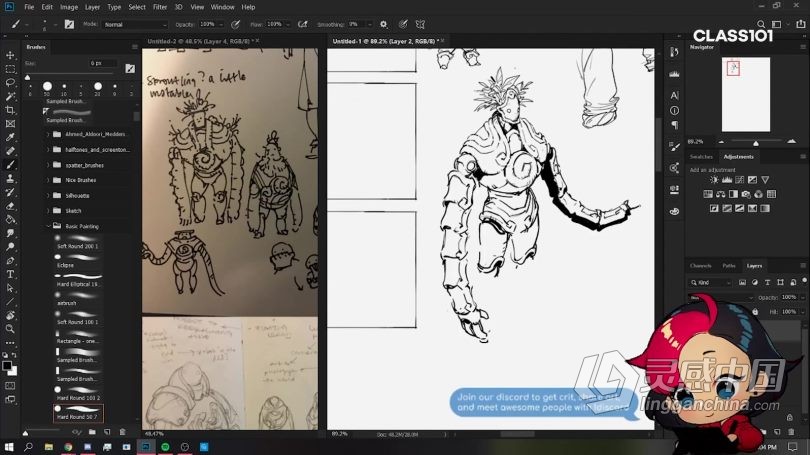
Task: Open the Flow value dropdown arrow
Action: (288, 24)
